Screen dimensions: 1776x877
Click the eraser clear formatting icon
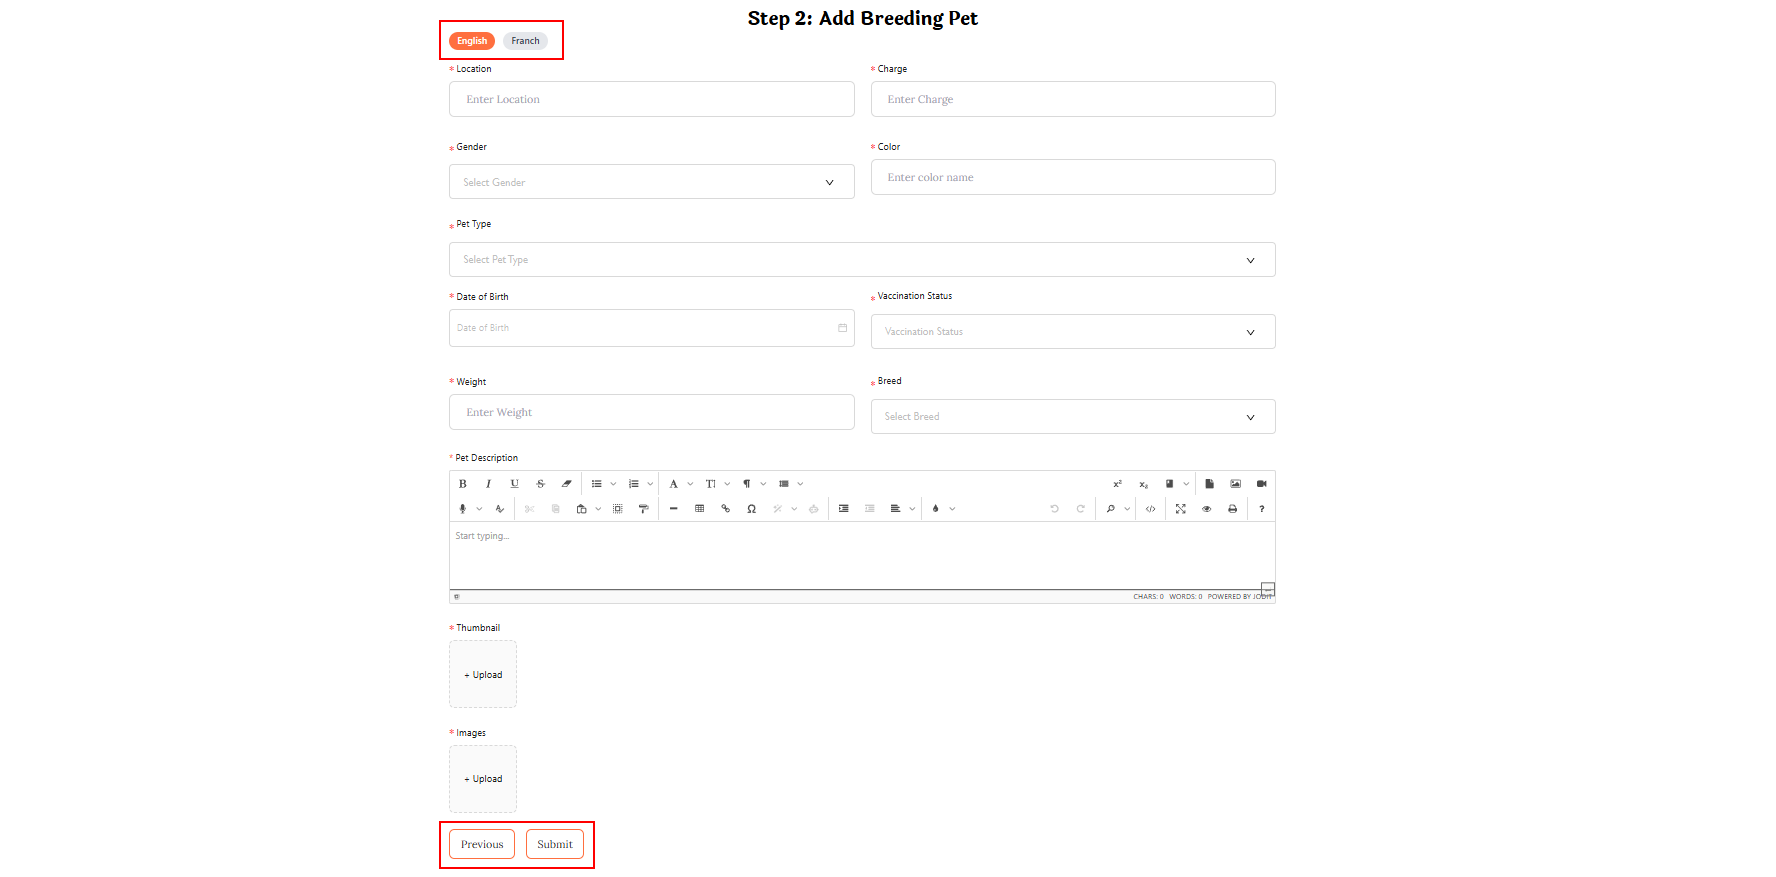pyautogui.click(x=567, y=484)
